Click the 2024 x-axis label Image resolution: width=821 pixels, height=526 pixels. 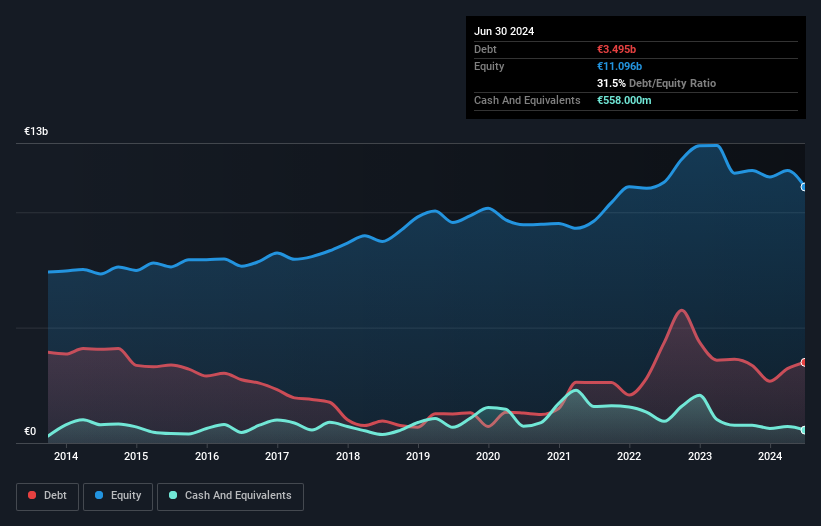pyautogui.click(x=770, y=456)
